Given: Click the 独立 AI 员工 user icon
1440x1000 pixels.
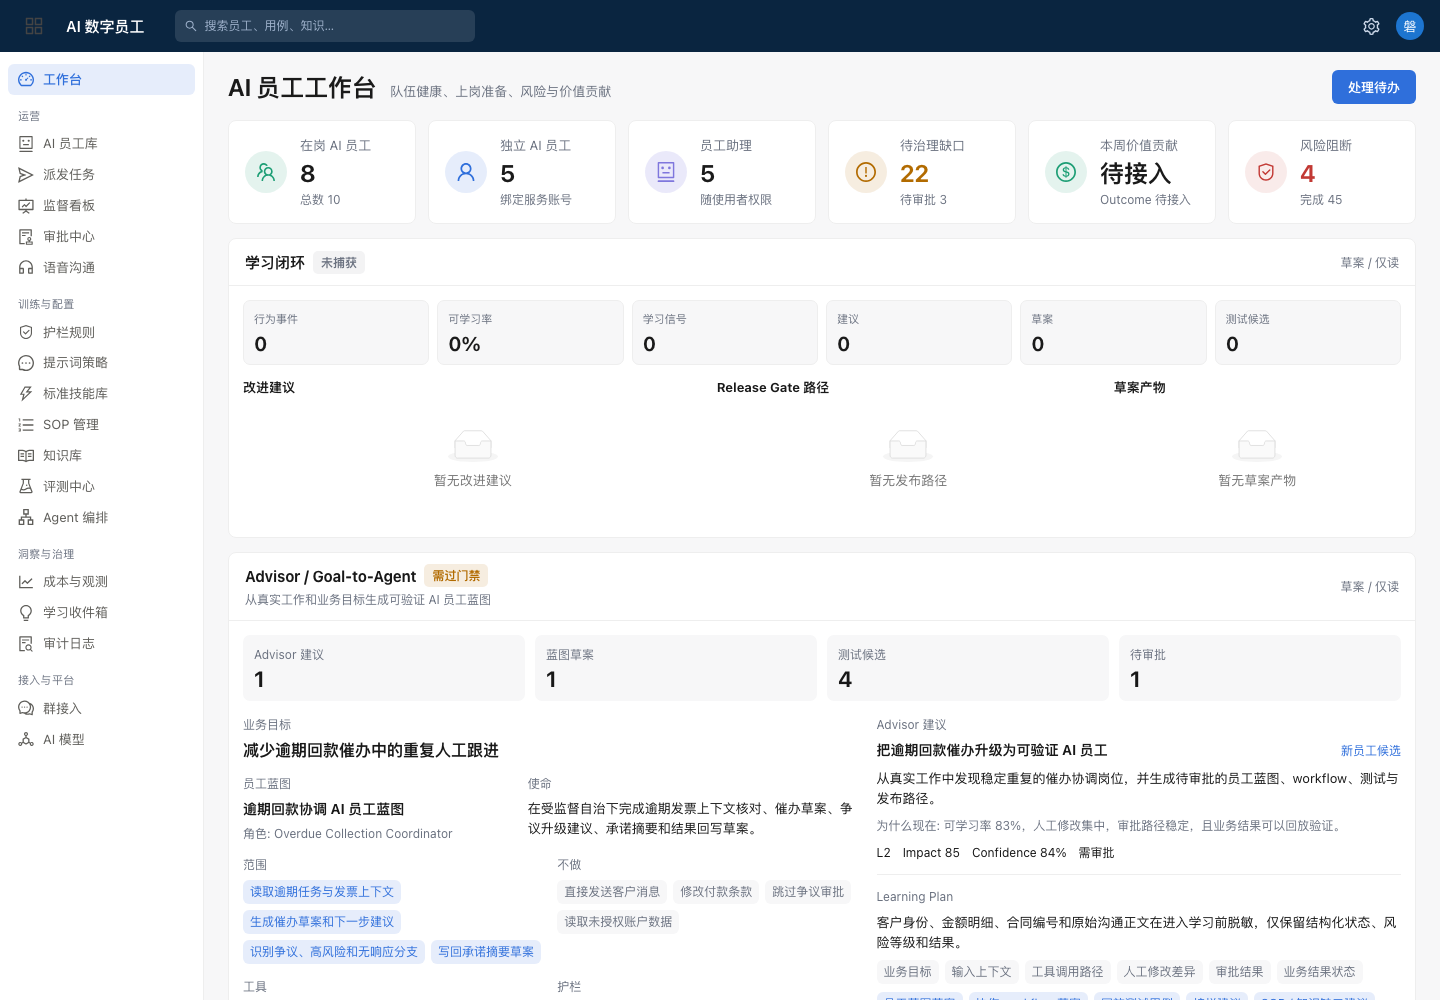Looking at the screenshot, I should pos(466,172).
